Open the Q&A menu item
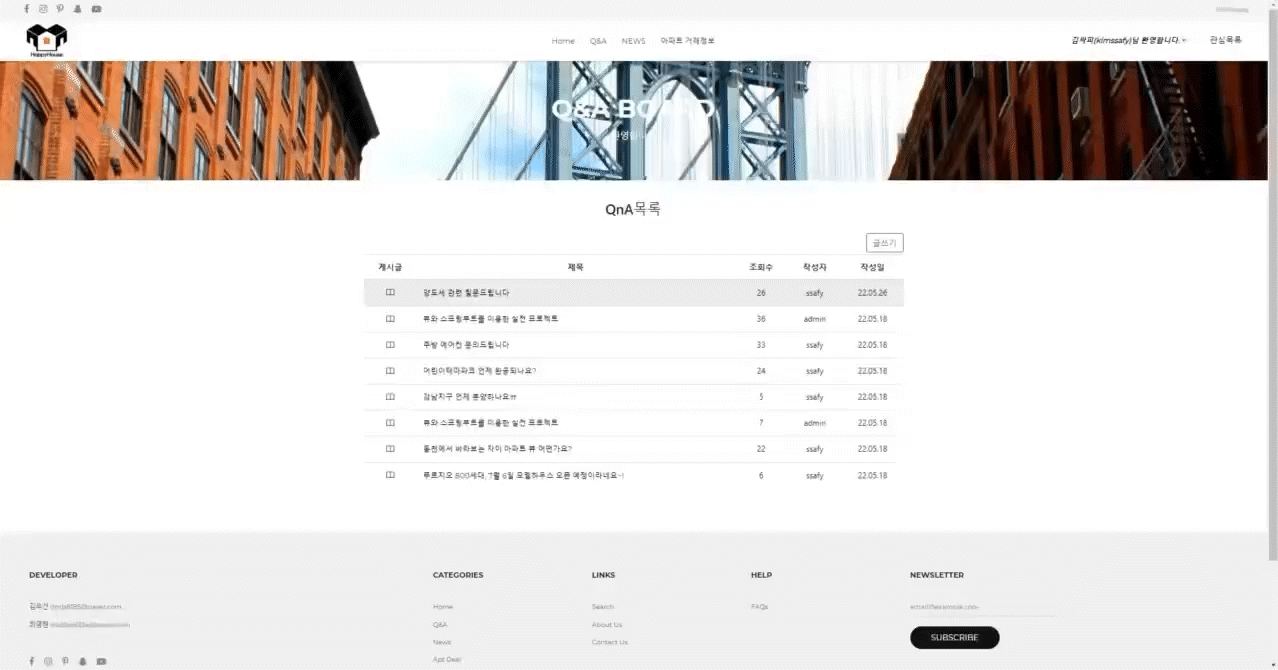Viewport: 1278px width, 670px height. 598,41
